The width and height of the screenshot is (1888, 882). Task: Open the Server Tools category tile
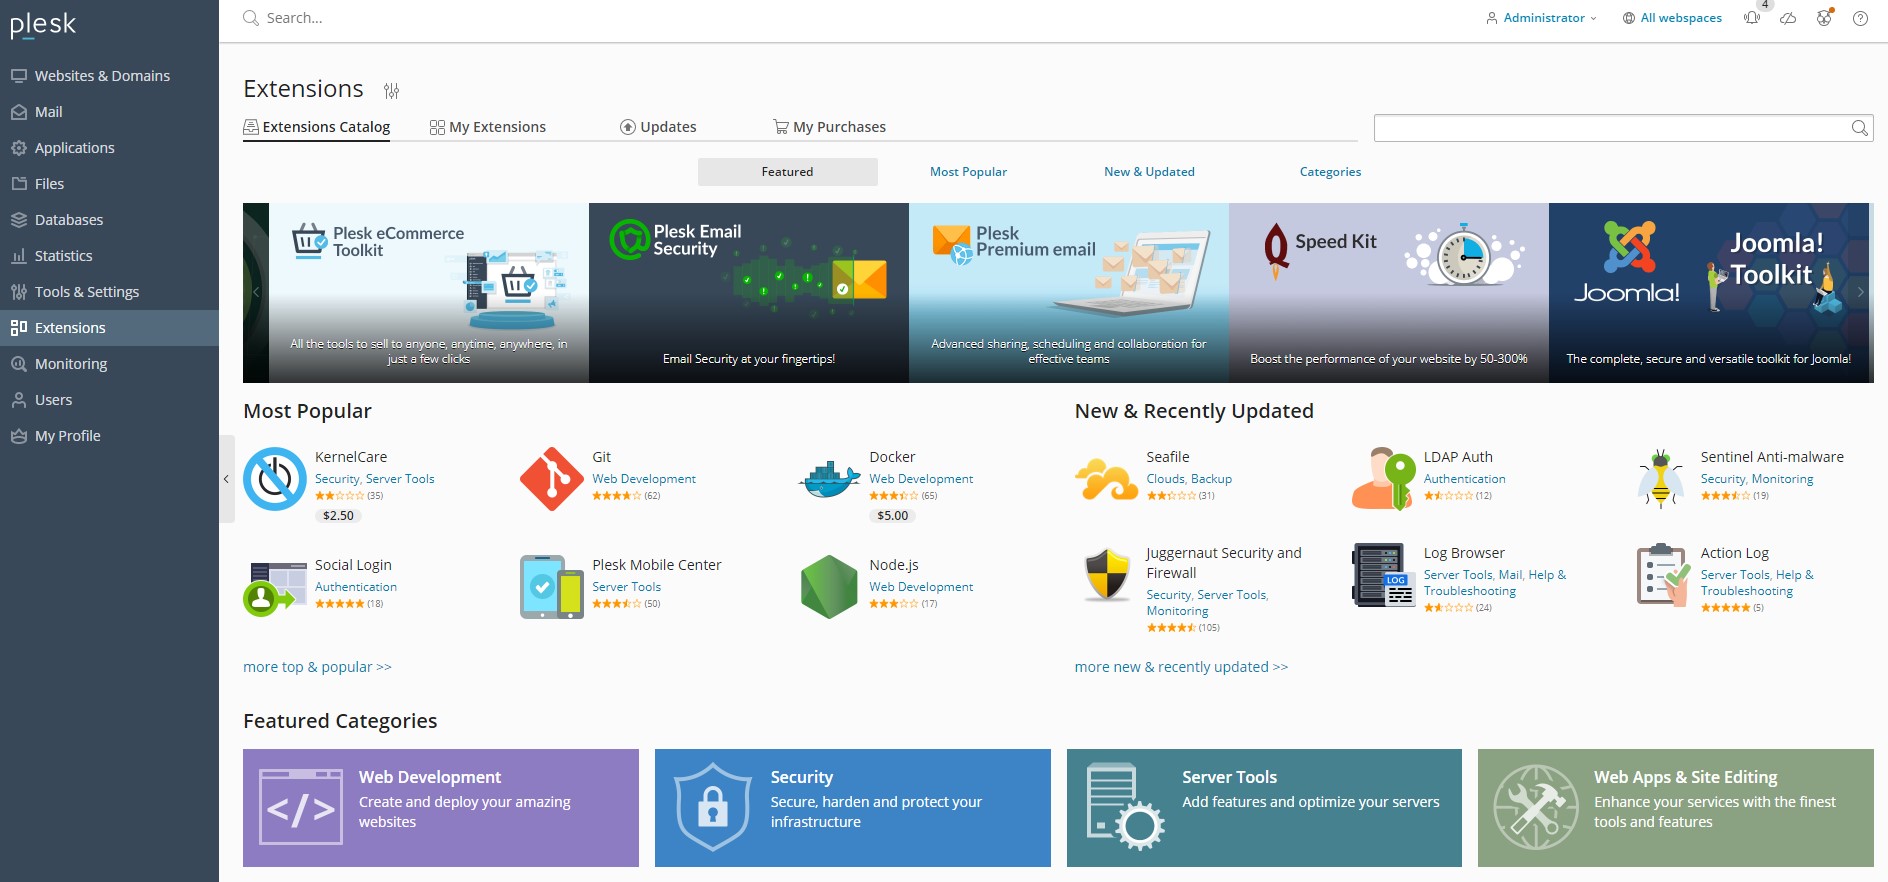[x=1264, y=808]
